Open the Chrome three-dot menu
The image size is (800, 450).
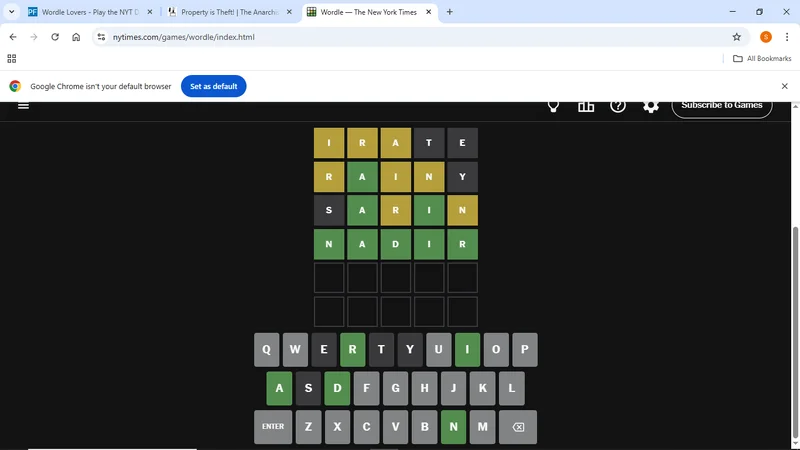787,37
